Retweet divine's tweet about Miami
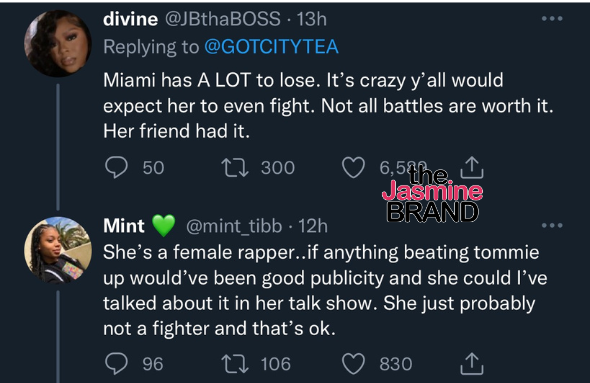The width and height of the screenshot is (590, 383). (x=235, y=167)
